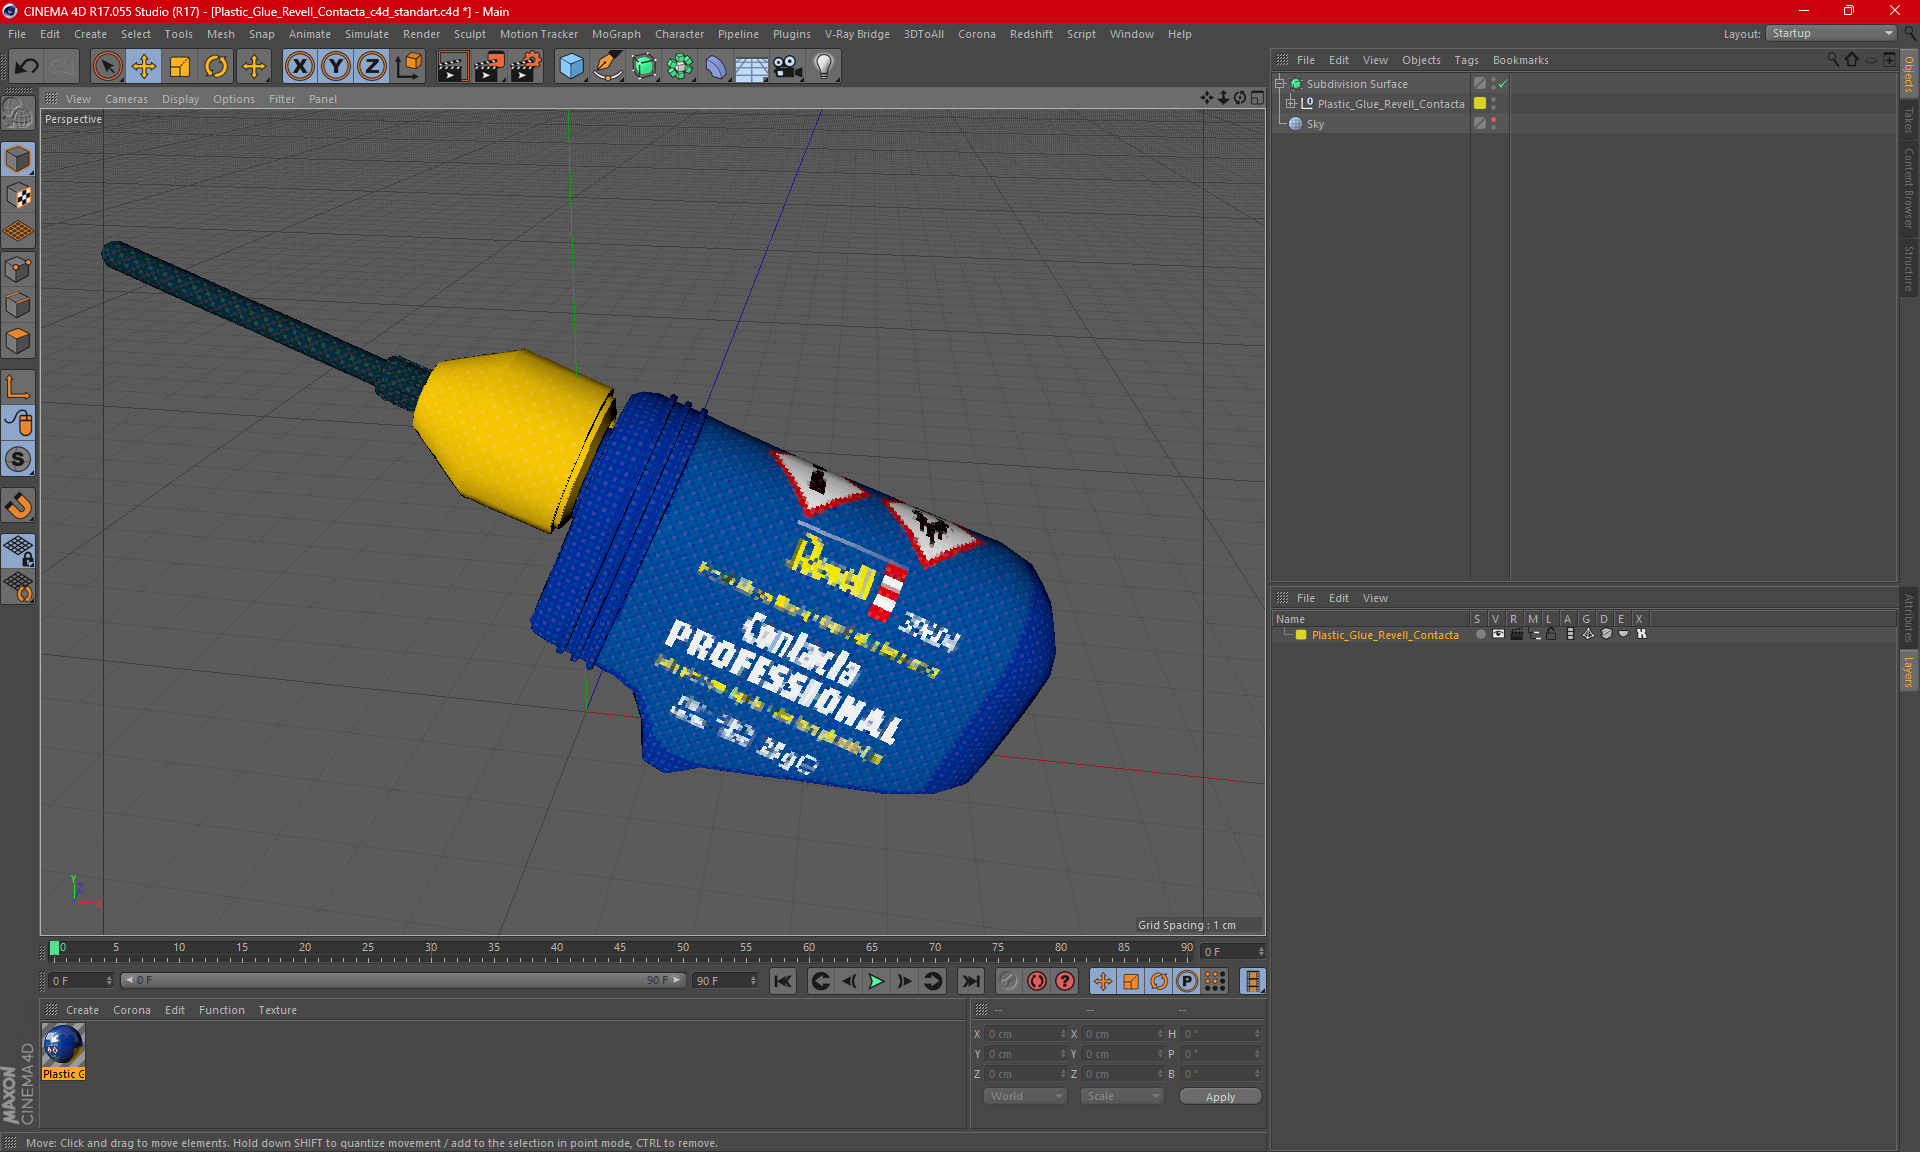Open the timeline film strip icon
Screen dimensions: 1920x1152
pyautogui.click(x=1252, y=981)
